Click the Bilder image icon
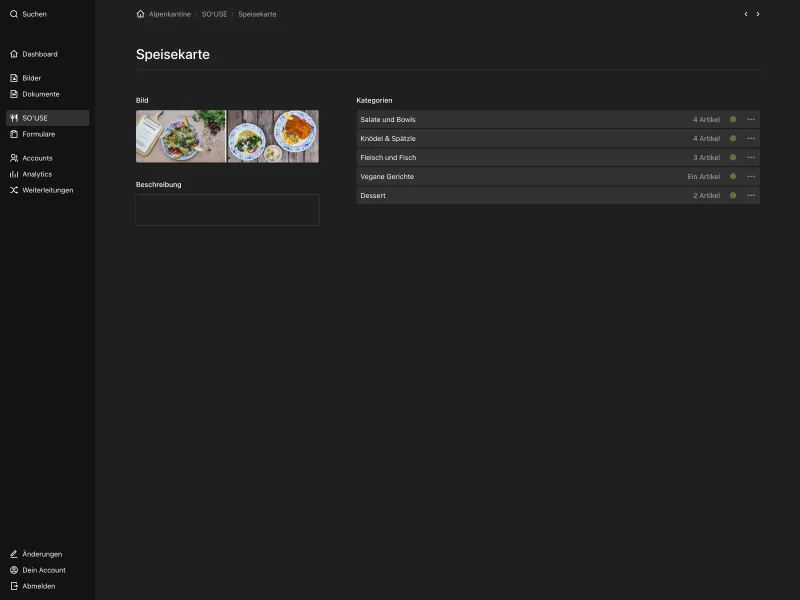 pos(13,77)
